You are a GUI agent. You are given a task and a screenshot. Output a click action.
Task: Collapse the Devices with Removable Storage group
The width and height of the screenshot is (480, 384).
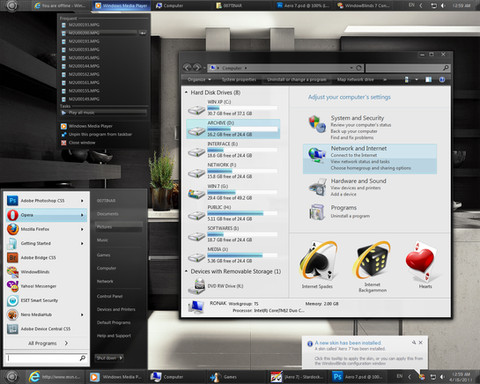pyautogui.click(x=186, y=271)
